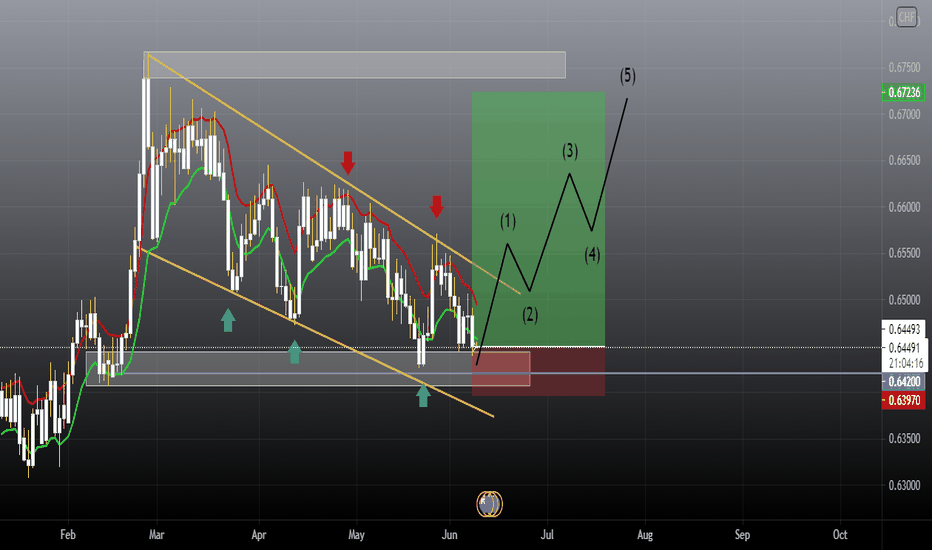Select the gray resistance rectangle near 0.67500
Screen dimensions: 932x550
(x=355, y=65)
